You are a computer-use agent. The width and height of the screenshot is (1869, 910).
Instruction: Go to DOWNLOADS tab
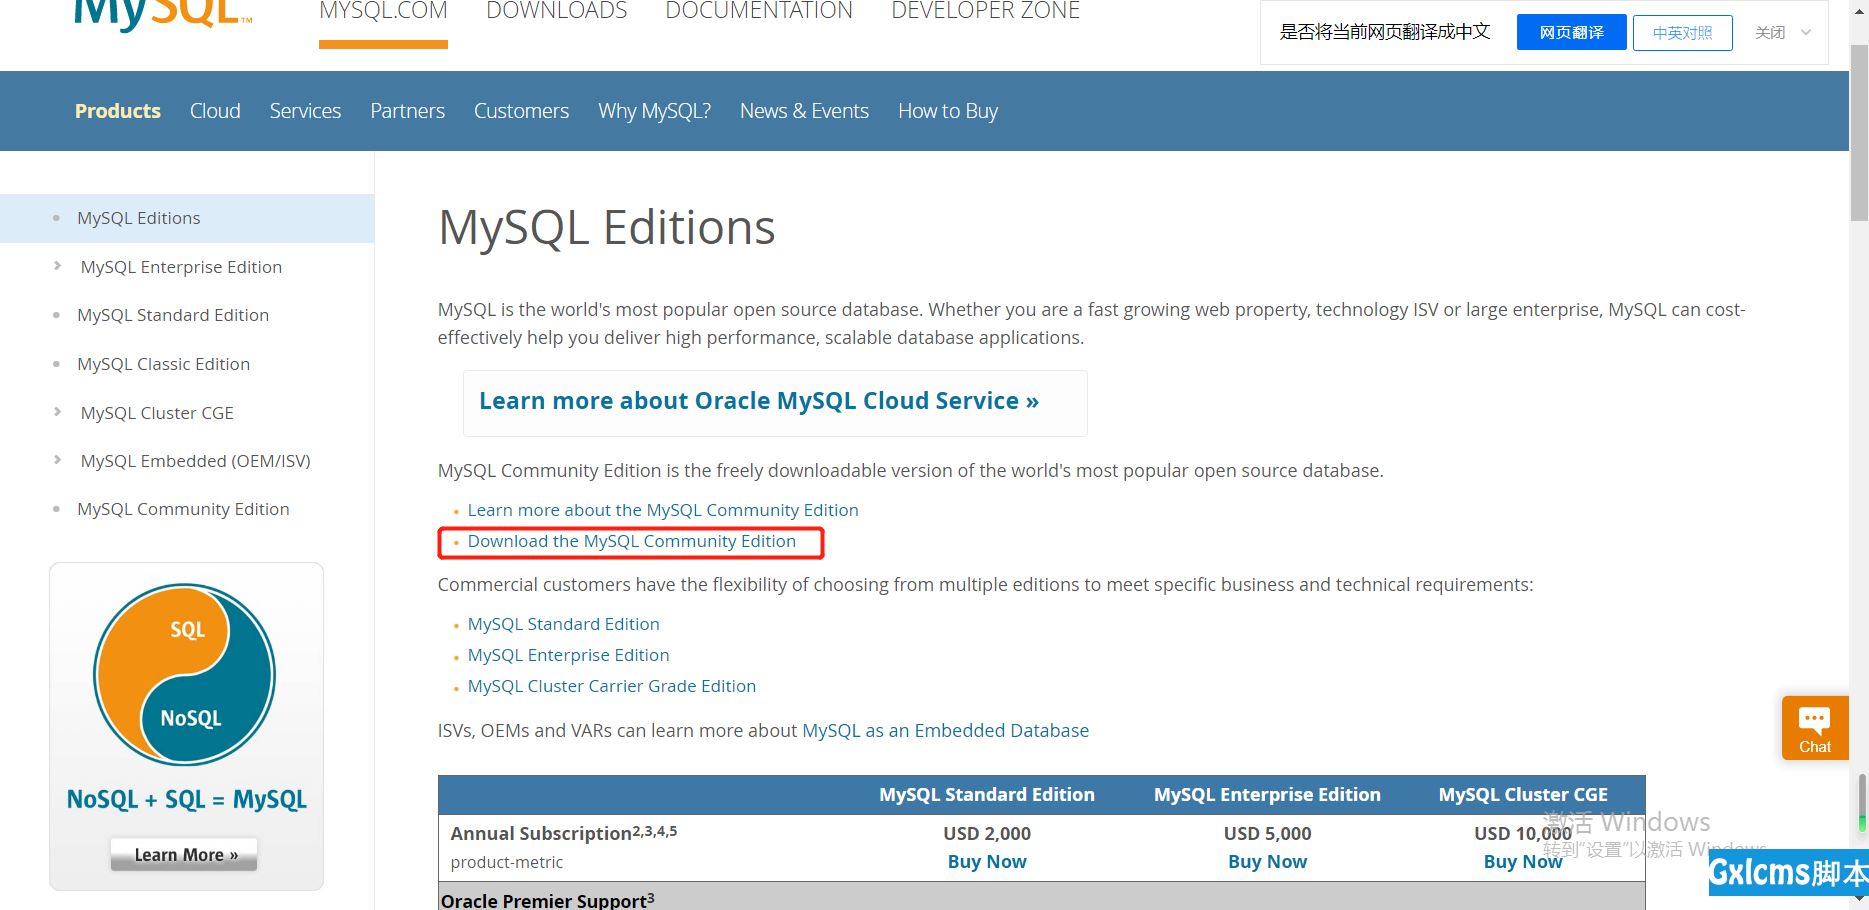pyautogui.click(x=557, y=12)
